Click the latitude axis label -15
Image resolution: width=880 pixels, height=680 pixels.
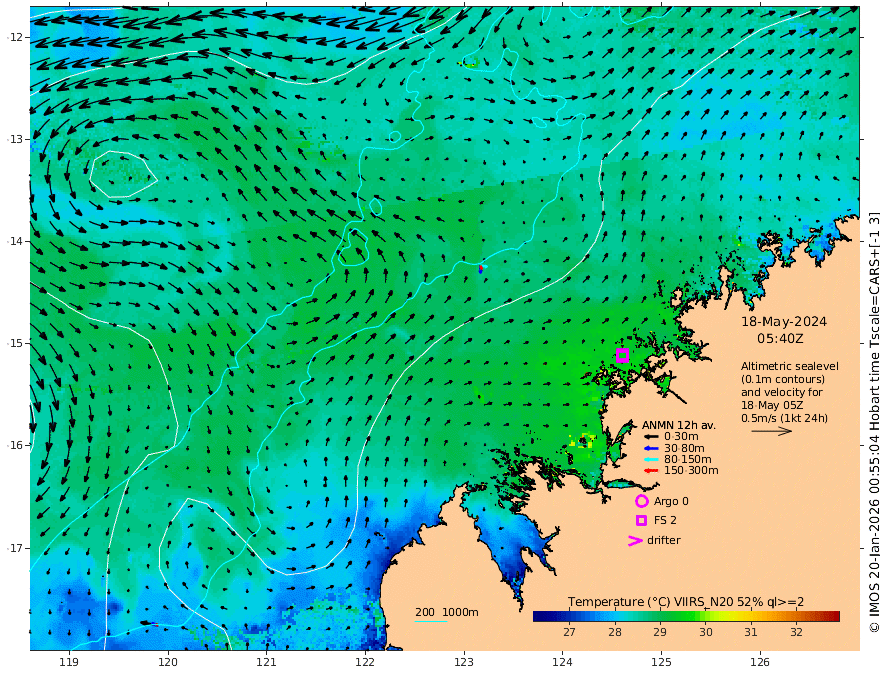[15, 343]
